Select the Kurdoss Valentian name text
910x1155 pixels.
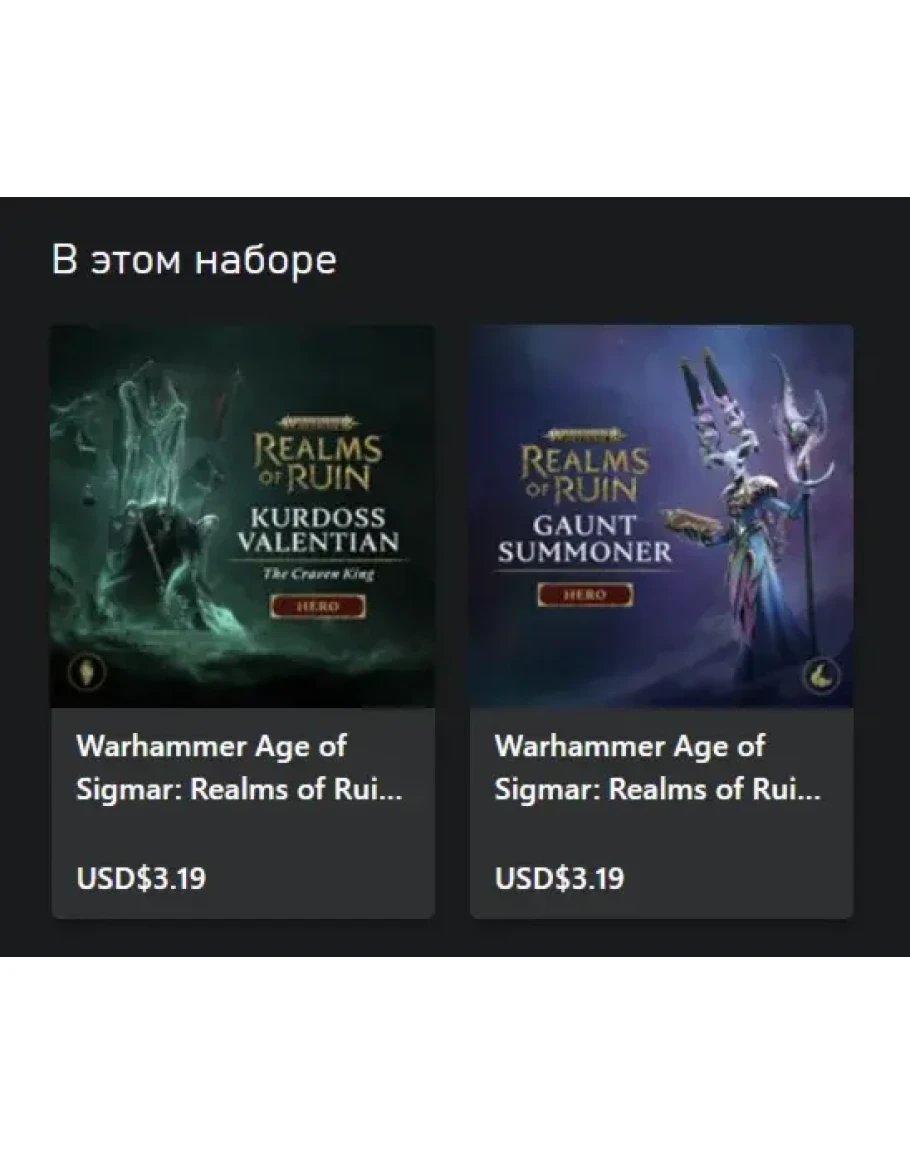click(x=318, y=530)
